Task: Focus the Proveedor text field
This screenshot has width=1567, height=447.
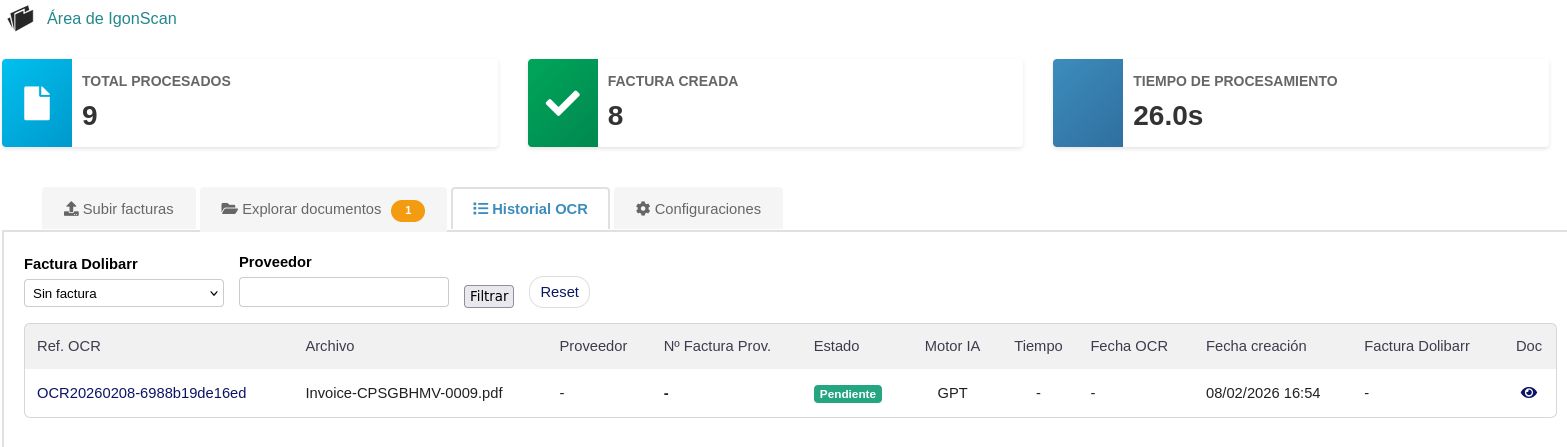Action: coord(344,292)
